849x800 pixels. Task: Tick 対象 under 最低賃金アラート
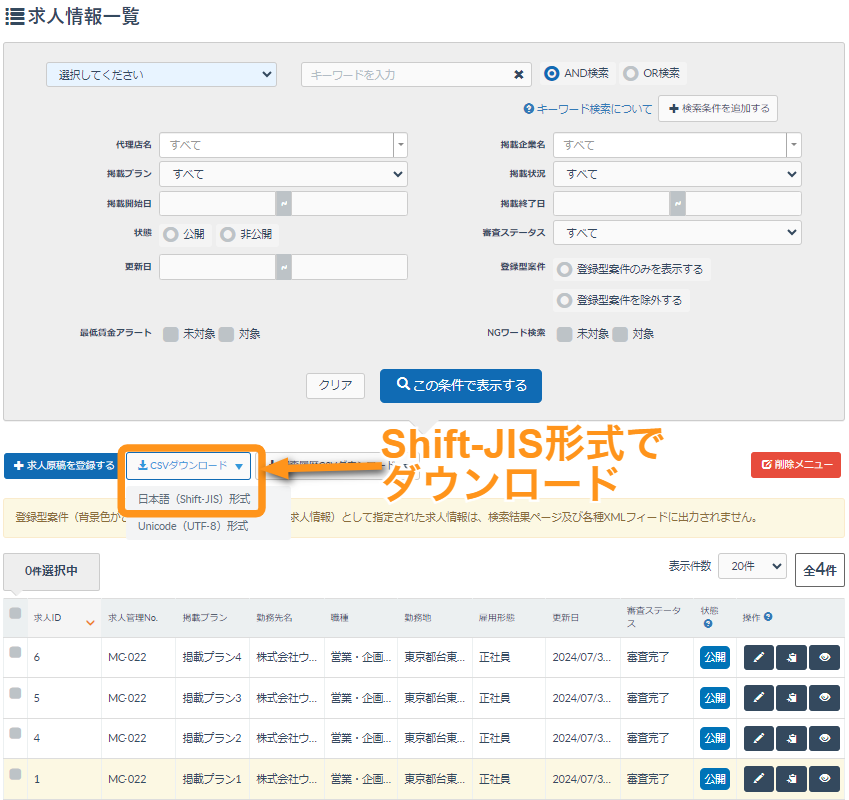pos(226,334)
